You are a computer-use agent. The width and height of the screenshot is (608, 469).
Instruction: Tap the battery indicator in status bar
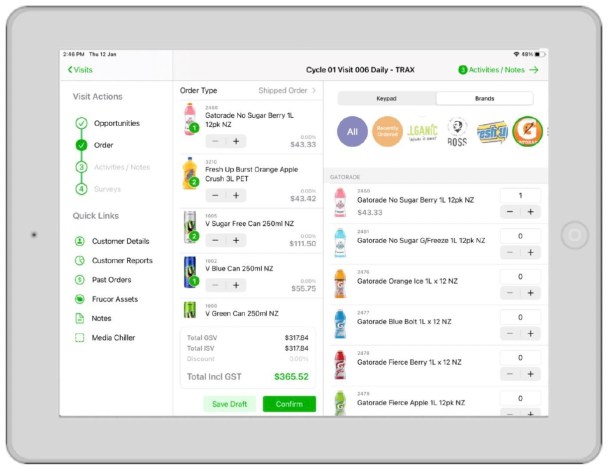(540, 54)
